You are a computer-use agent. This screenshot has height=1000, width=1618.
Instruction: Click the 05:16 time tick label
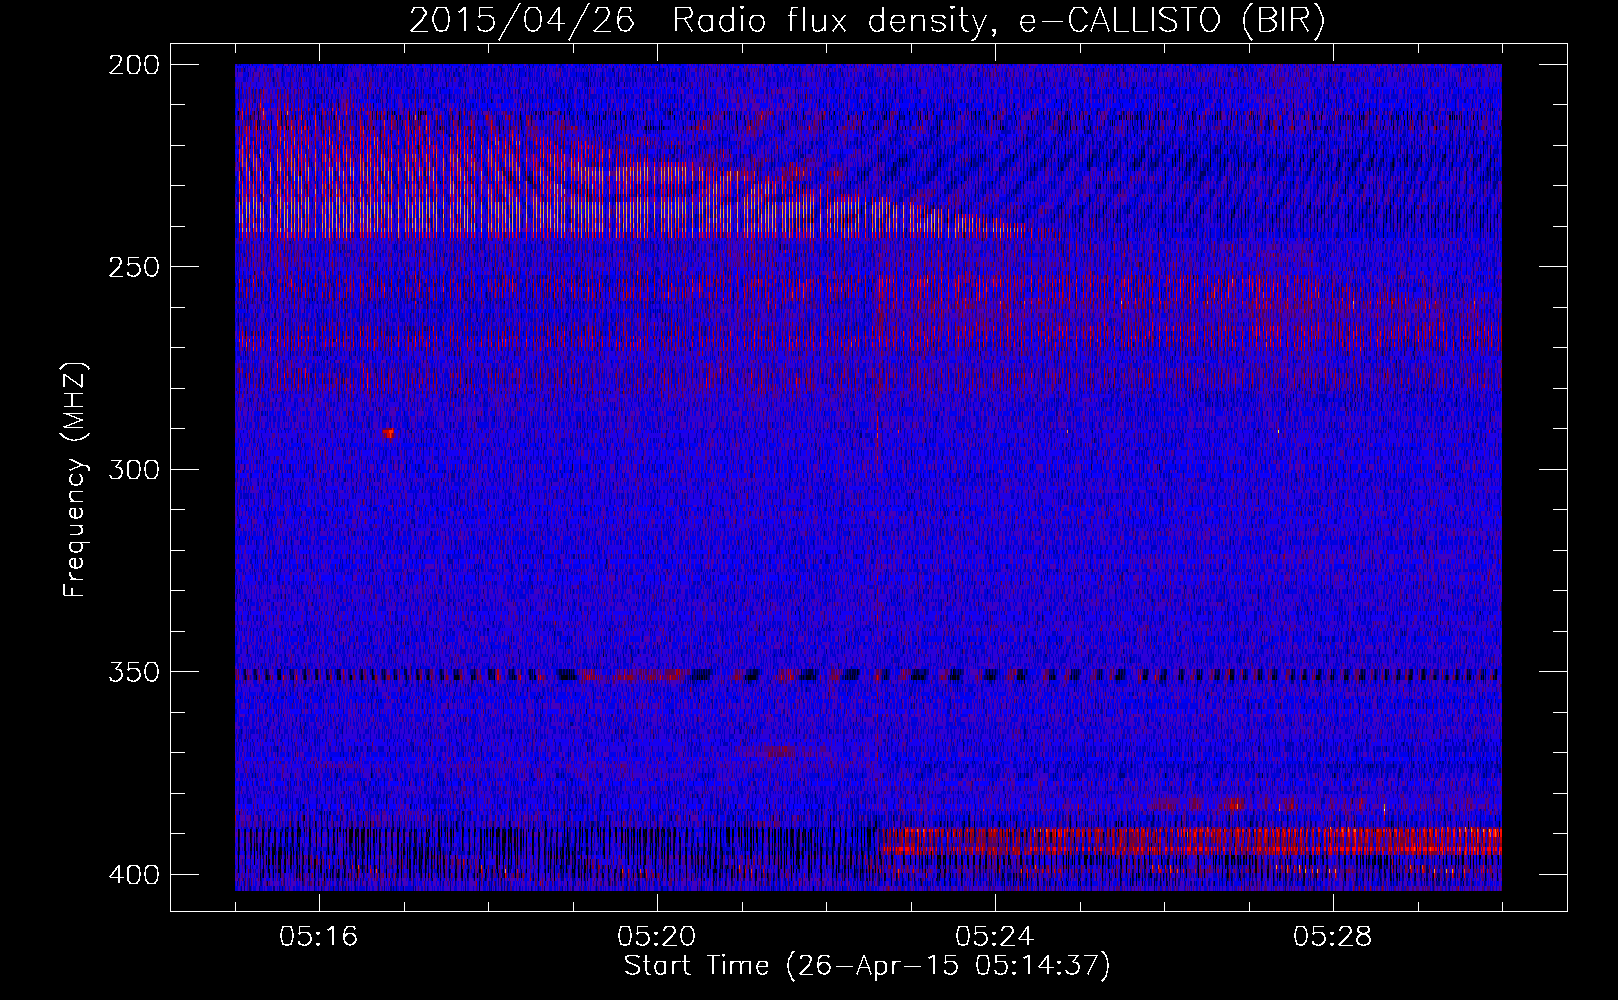coord(319,937)
